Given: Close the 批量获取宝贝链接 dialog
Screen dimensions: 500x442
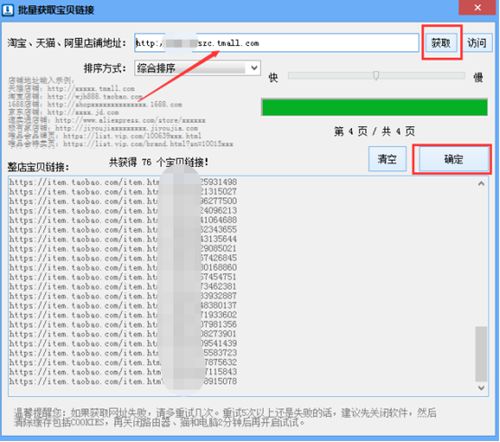Looking at the screenshot, I should click(x=477, y=7).
